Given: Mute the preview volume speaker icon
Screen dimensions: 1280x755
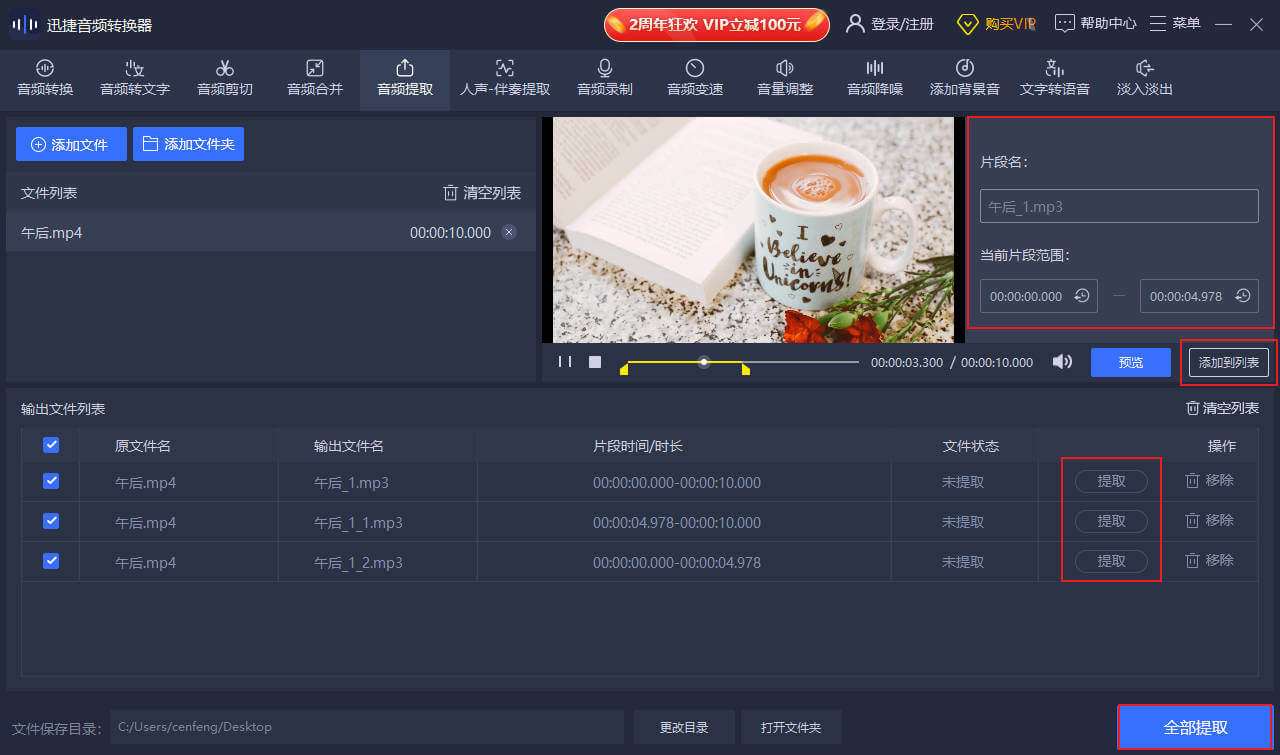Looking at the screenshot, I should tap(1062, 362).
